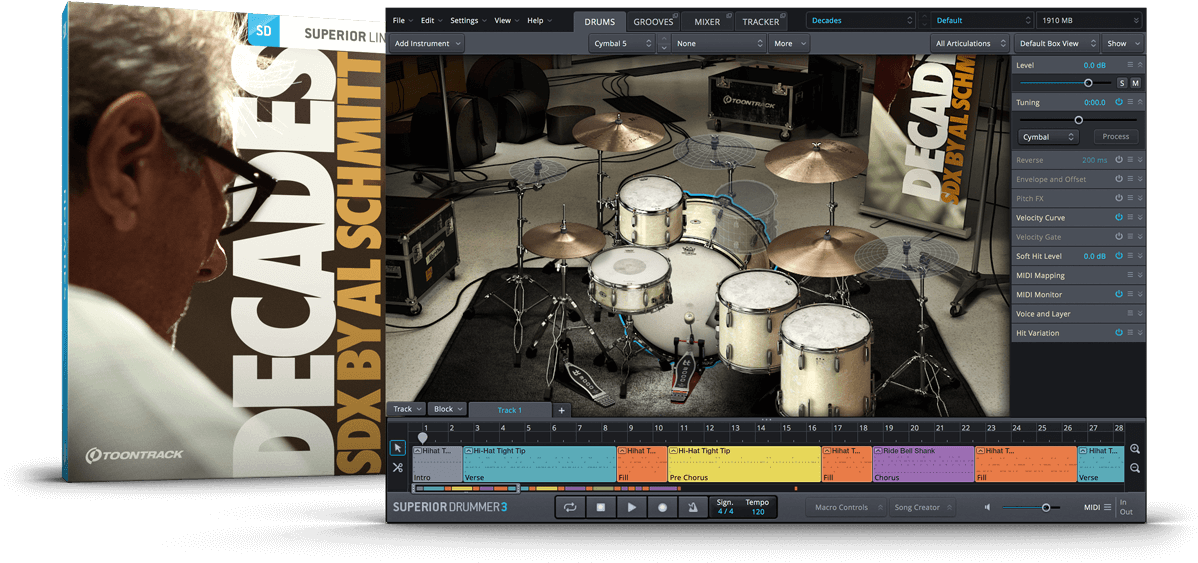Arm the Record button
1198x563 pixels.
click(662, 507)
